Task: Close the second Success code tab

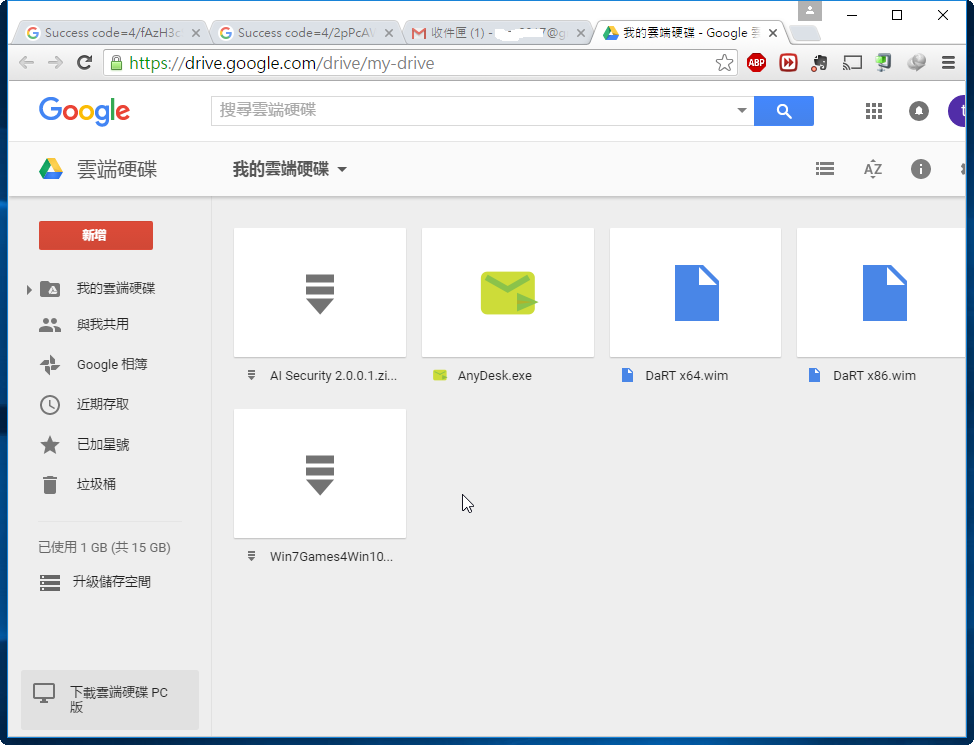Action: [x=389, y=33]
